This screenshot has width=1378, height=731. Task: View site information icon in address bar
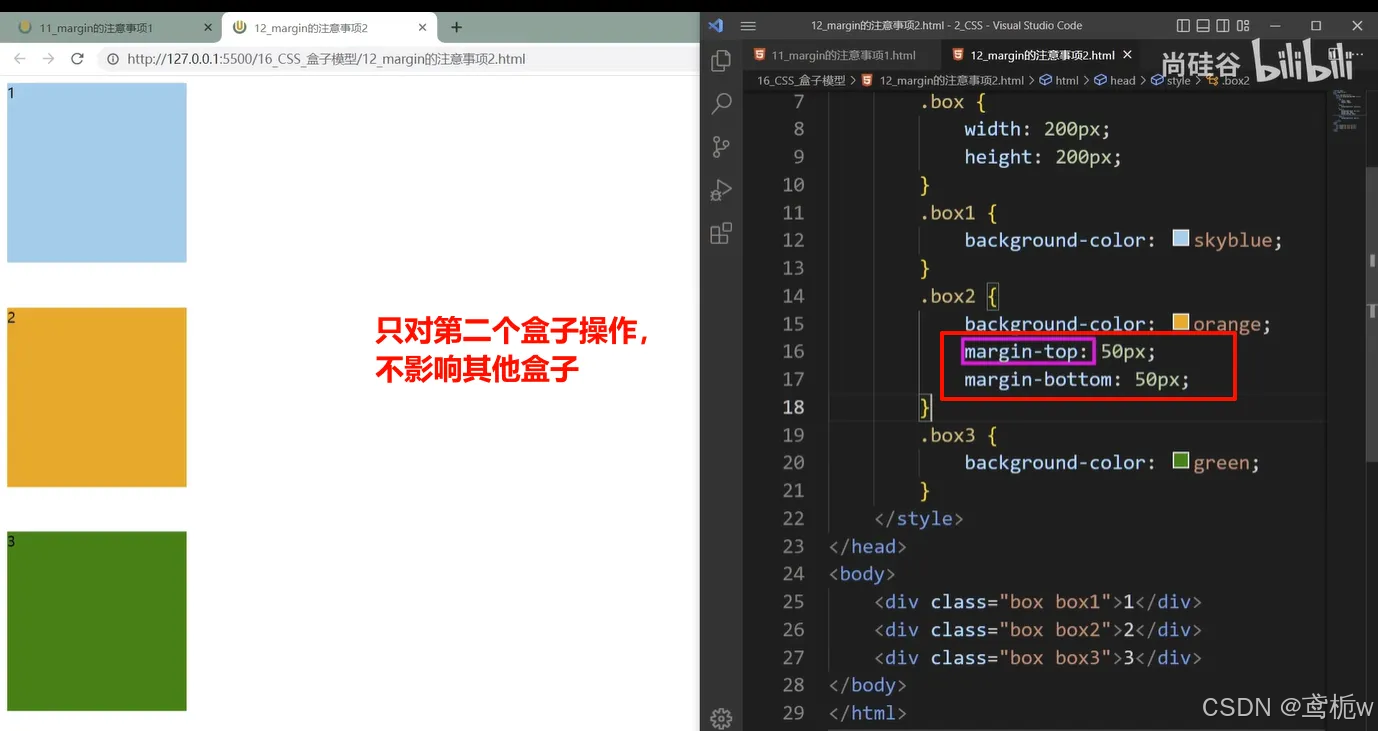113,59
